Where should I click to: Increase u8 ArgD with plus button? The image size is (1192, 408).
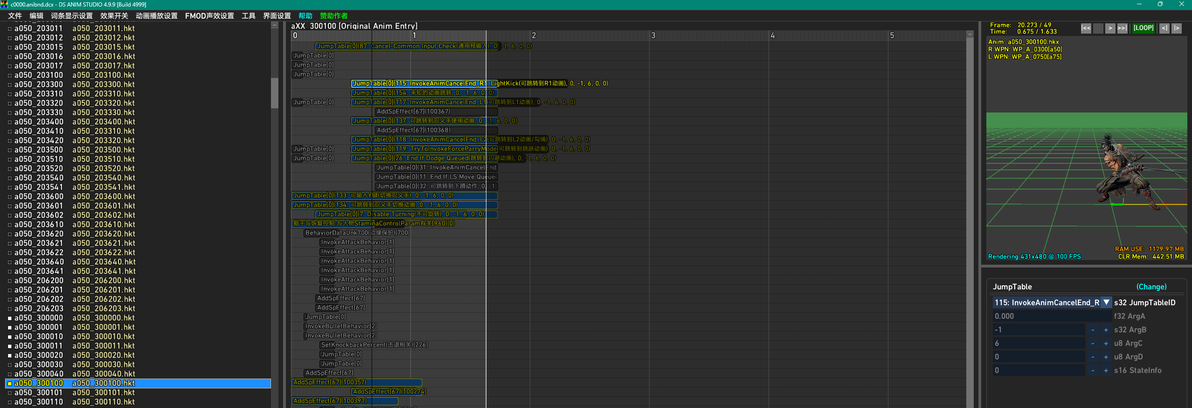tap(1106, 357)
